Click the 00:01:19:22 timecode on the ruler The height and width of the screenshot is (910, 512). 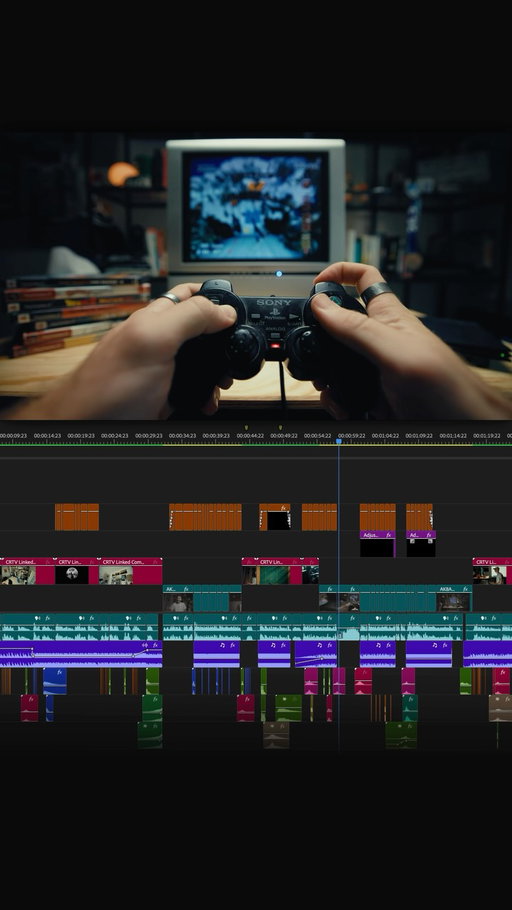(486, 435)
